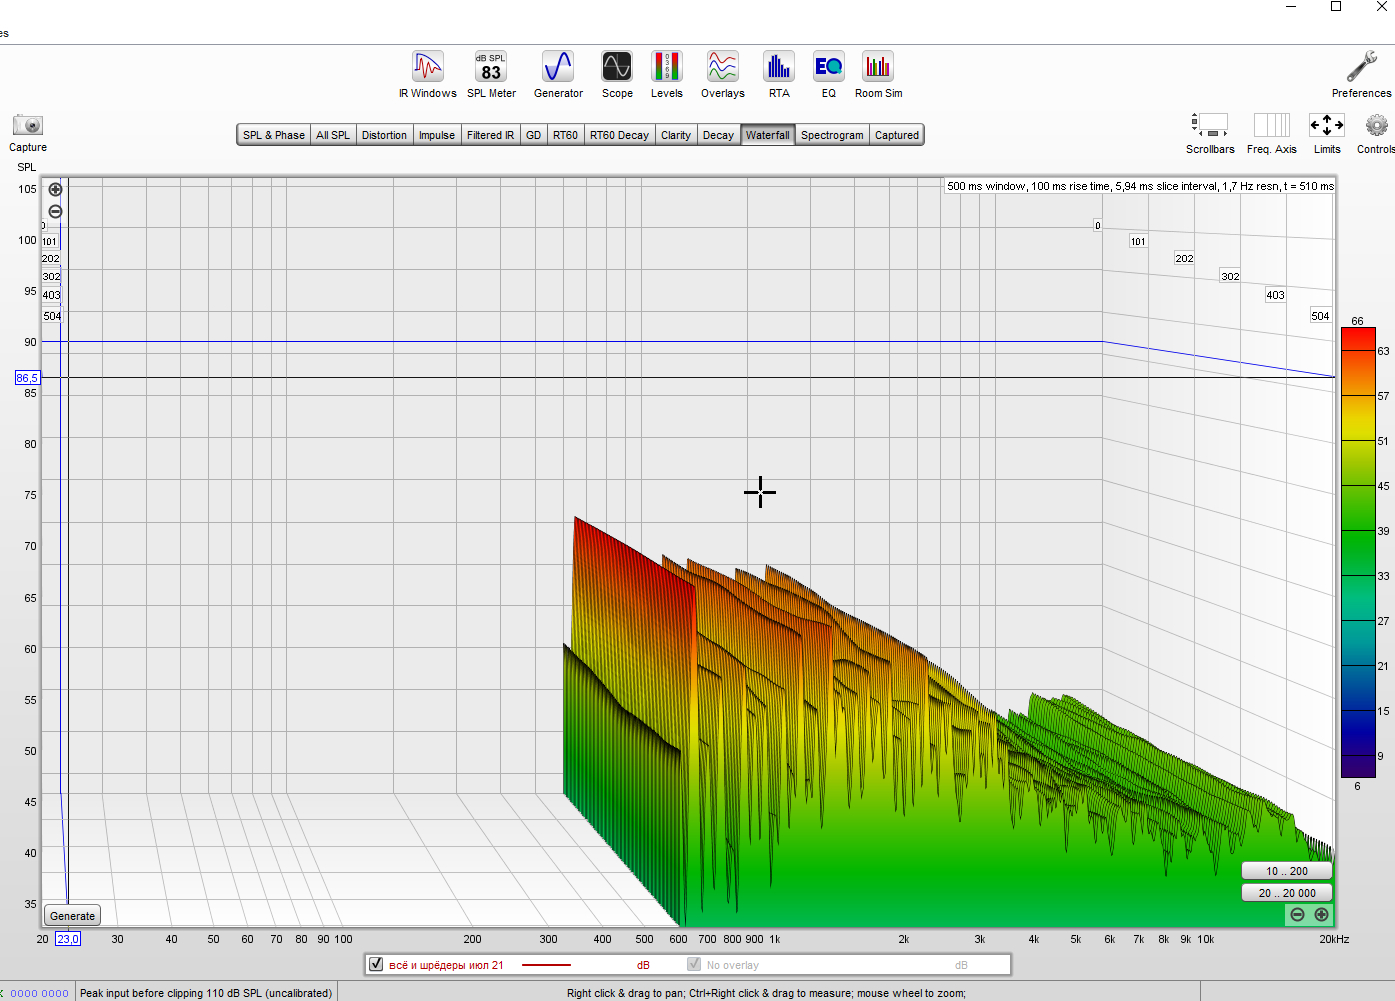Click the Capture camera icon
Screen dimensions: 1395x1001
[28, 125]
